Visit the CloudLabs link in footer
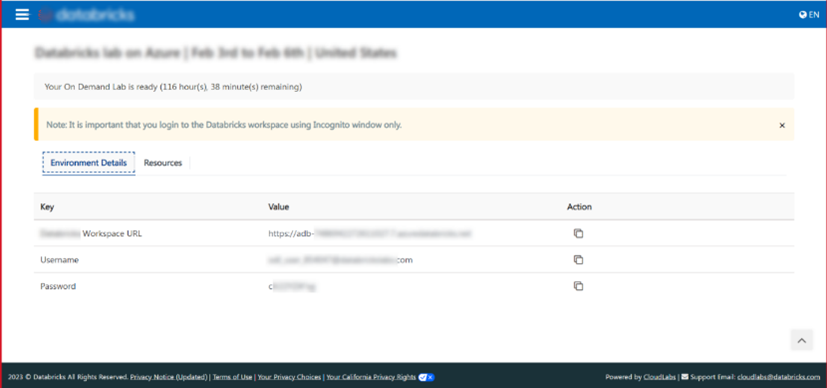The image size is (827, 388). tap(659, 377)
